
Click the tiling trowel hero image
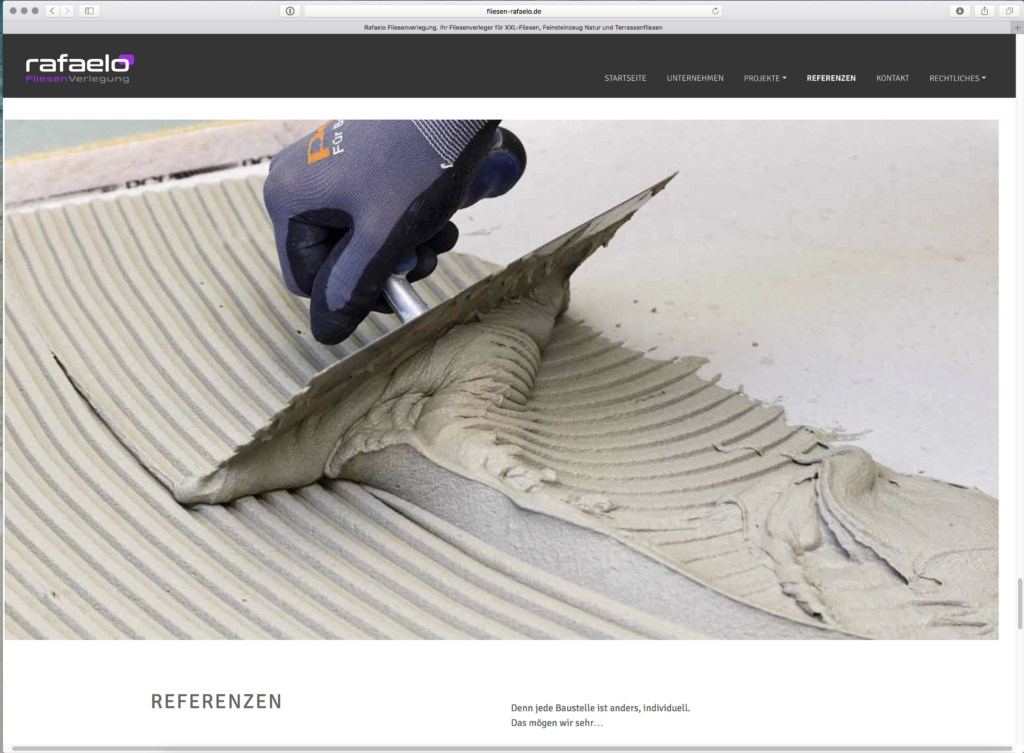coord(501,380)
